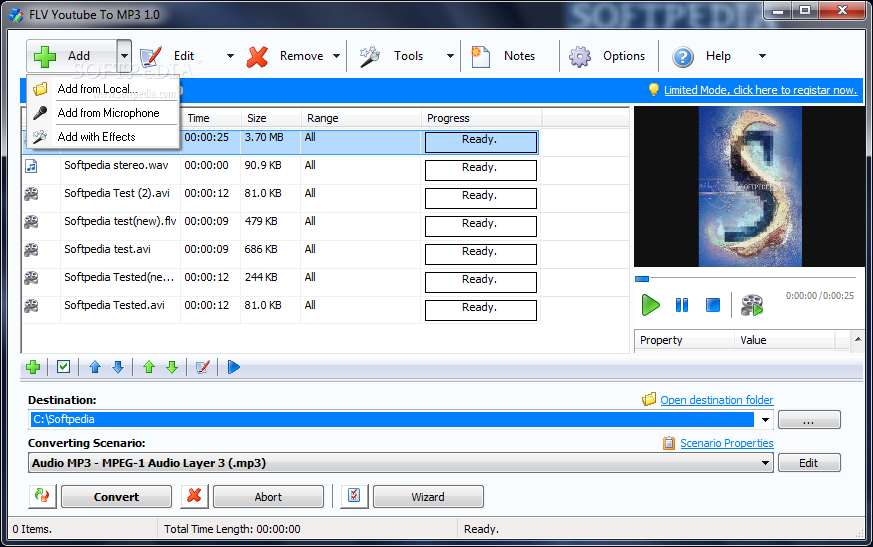Click the small green plus add icon

pos(33,367)
